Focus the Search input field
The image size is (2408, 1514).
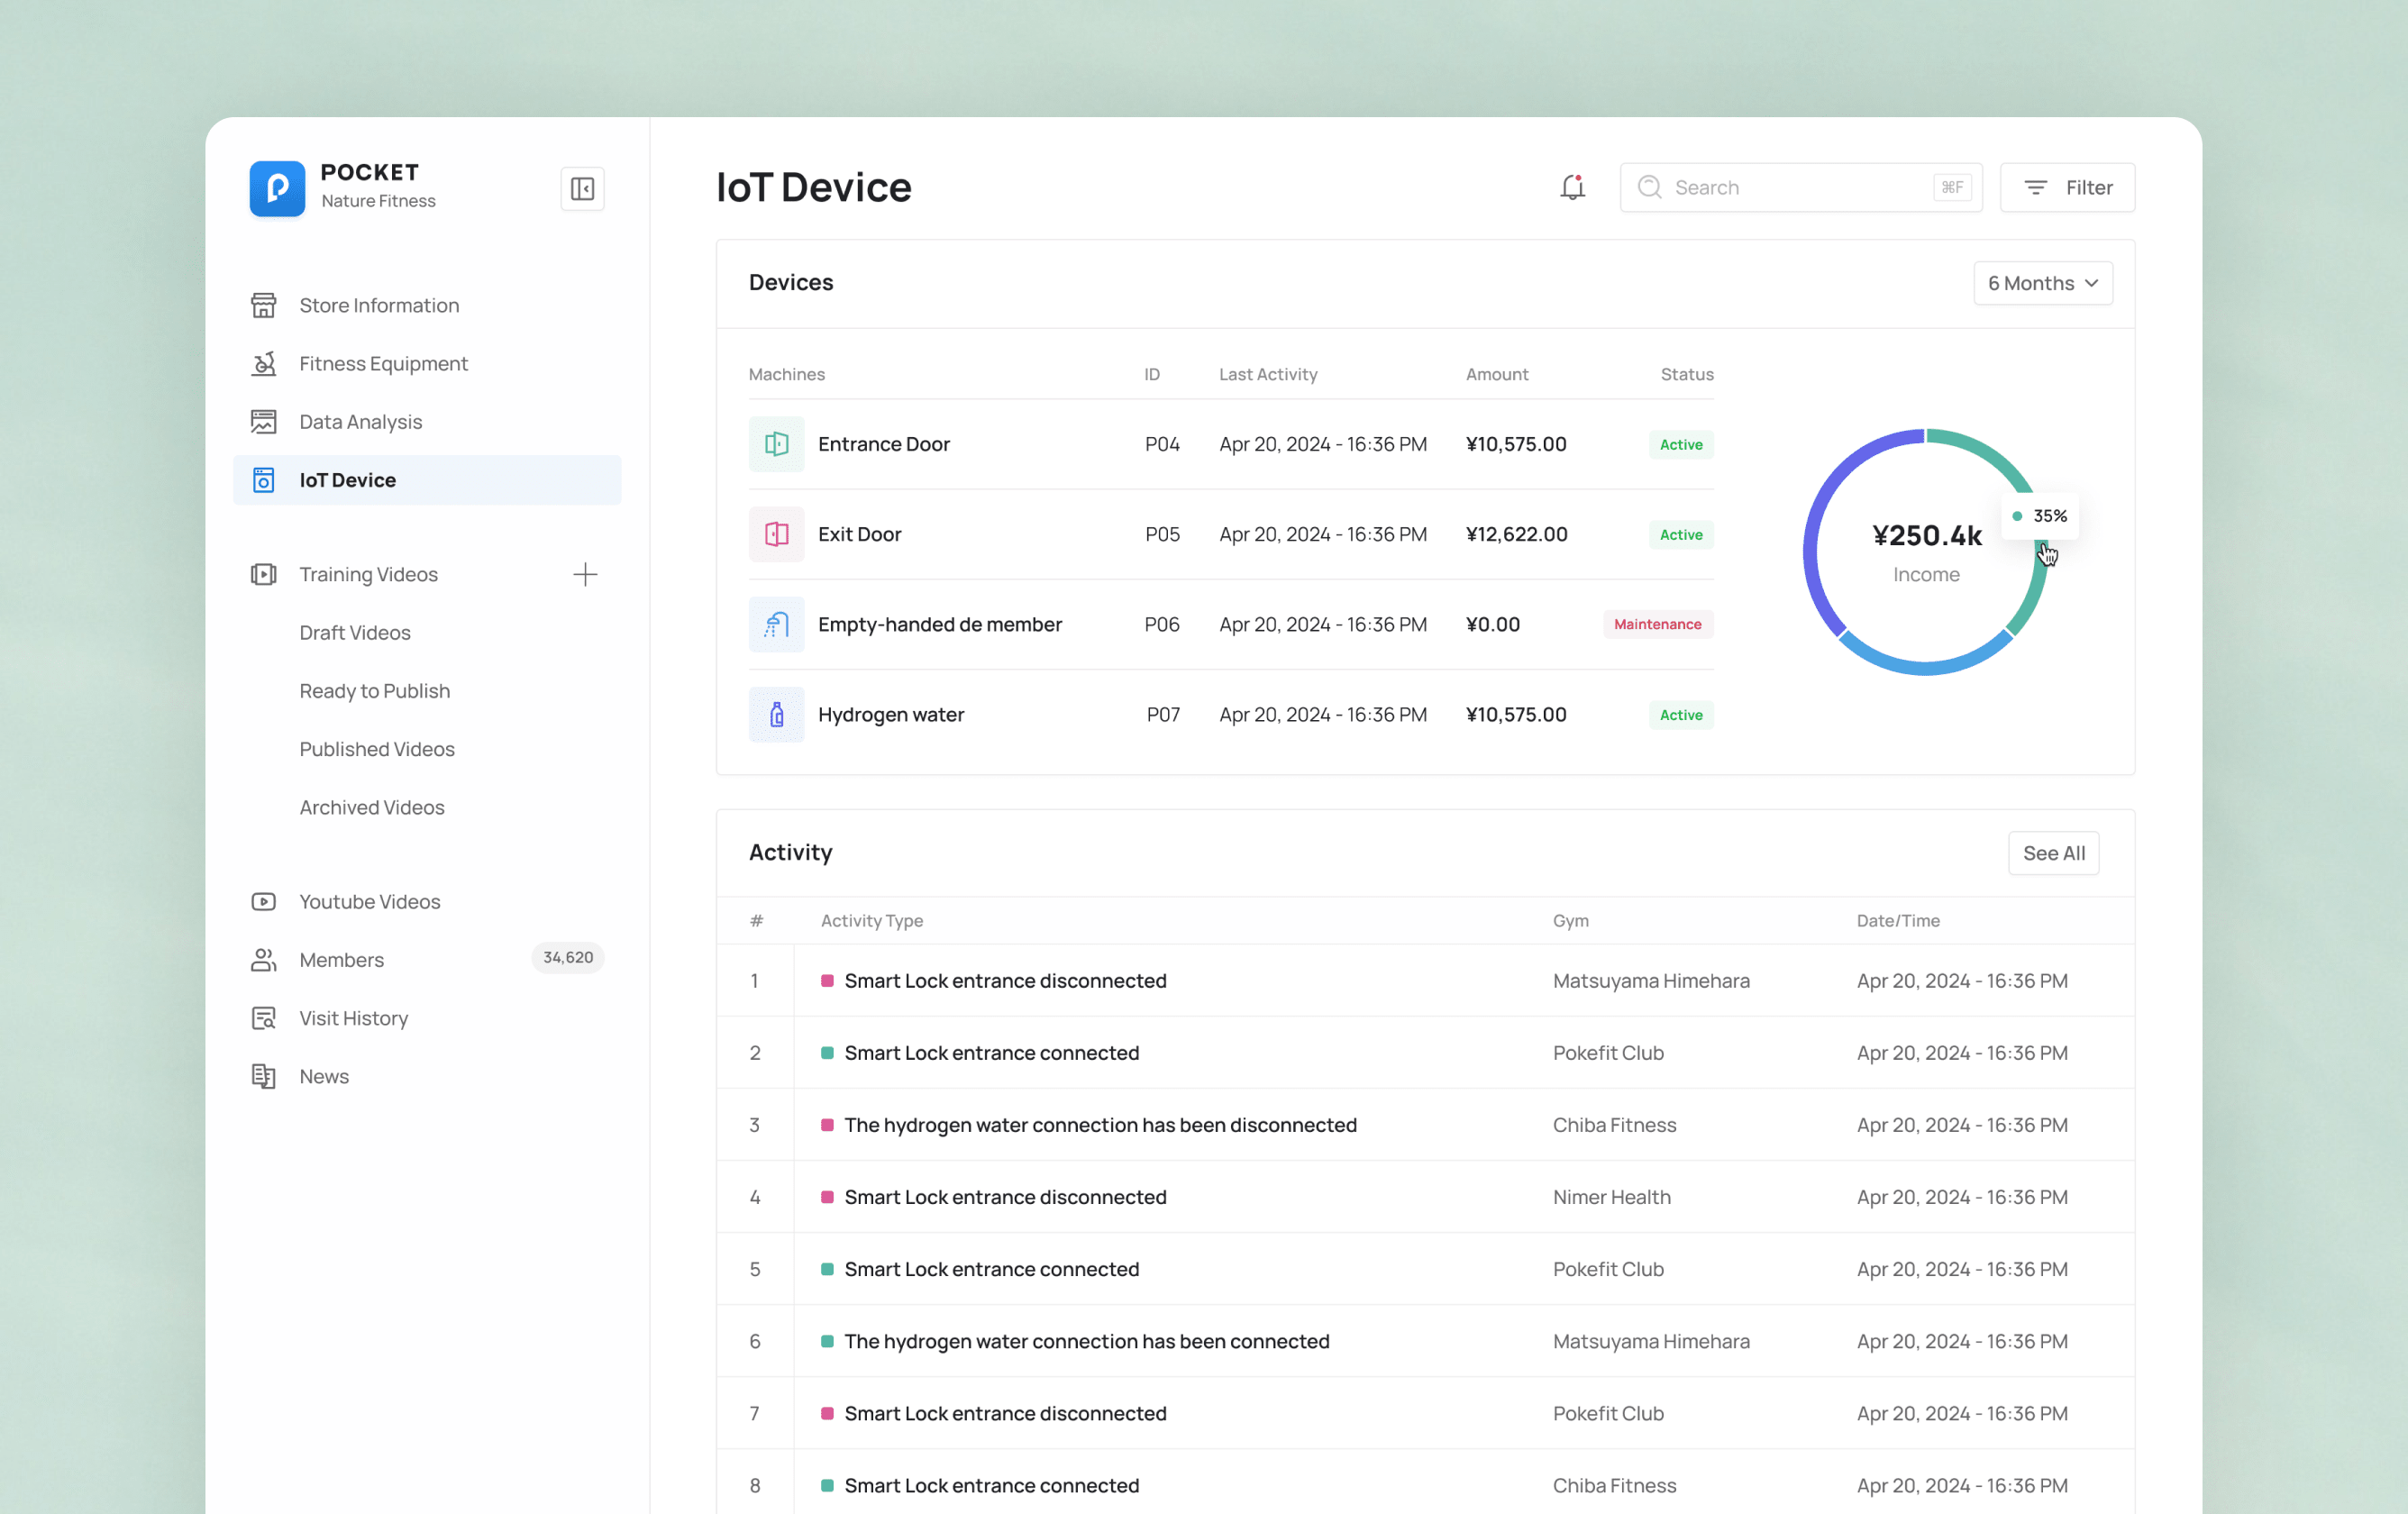tap(1800, 187)
